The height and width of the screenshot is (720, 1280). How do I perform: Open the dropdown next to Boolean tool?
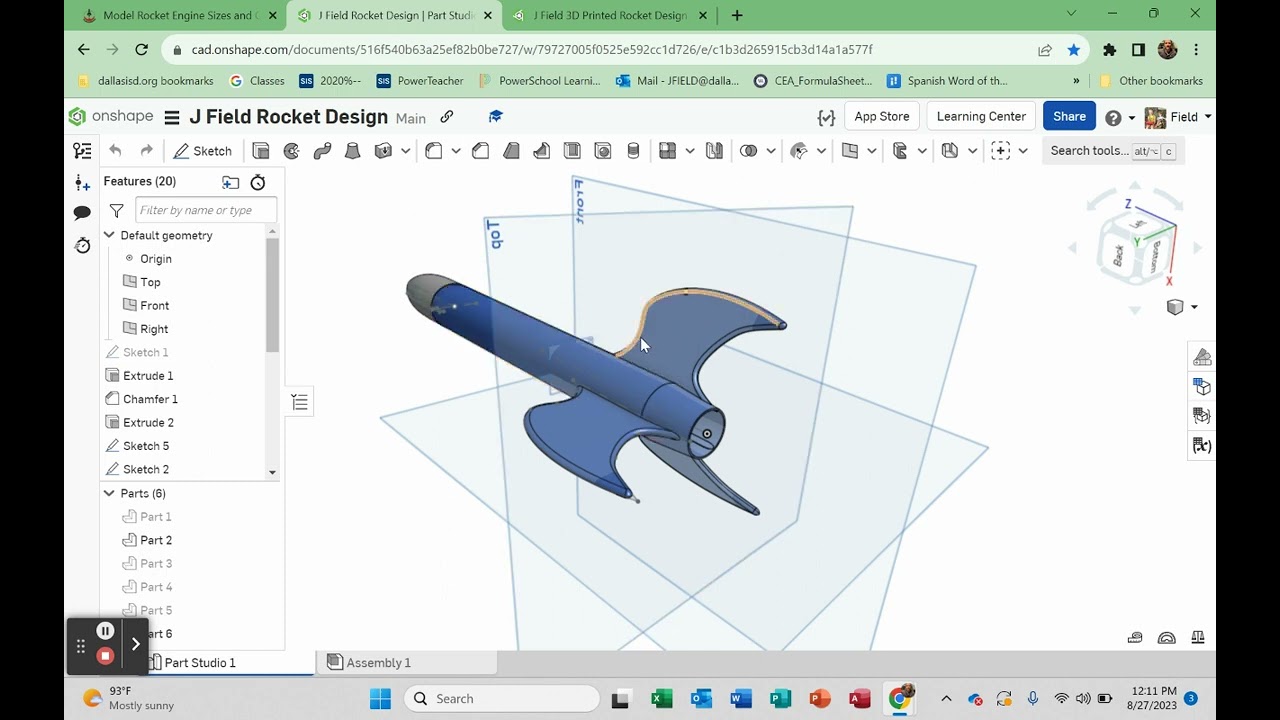770,151
